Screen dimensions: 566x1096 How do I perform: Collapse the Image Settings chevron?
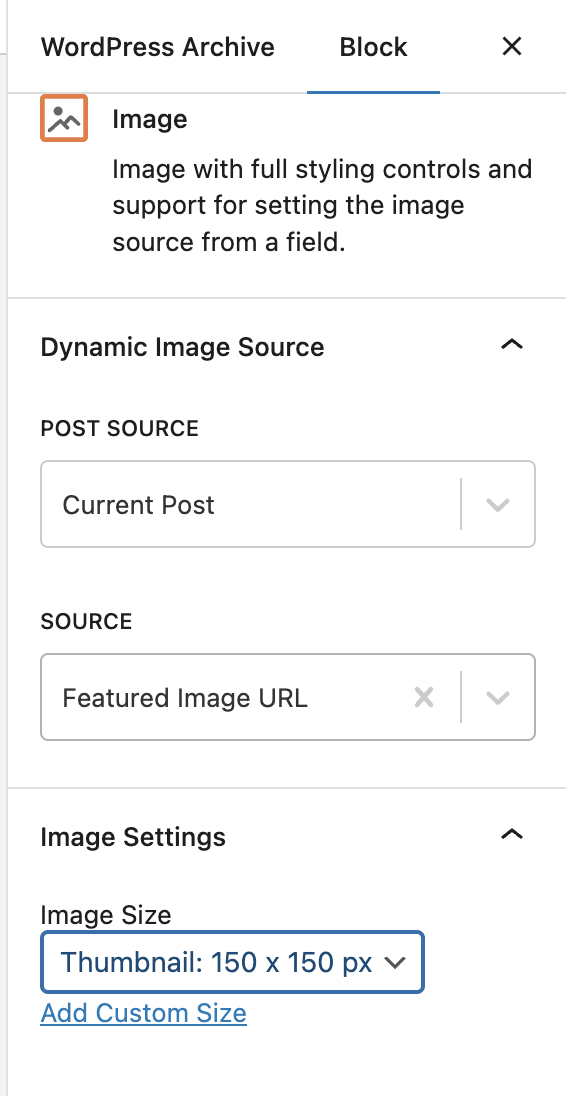tap(512, 835)
